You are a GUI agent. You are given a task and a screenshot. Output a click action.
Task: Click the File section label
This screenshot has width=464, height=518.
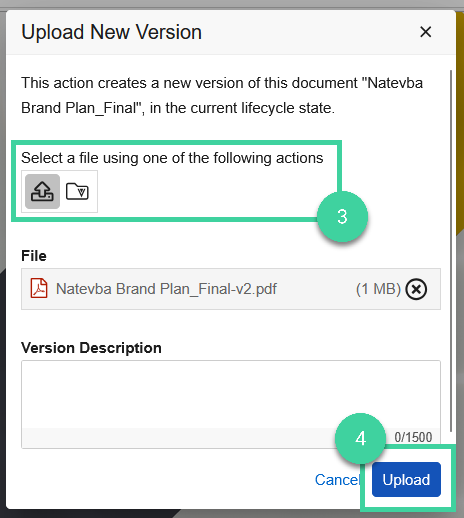point(34,256)
